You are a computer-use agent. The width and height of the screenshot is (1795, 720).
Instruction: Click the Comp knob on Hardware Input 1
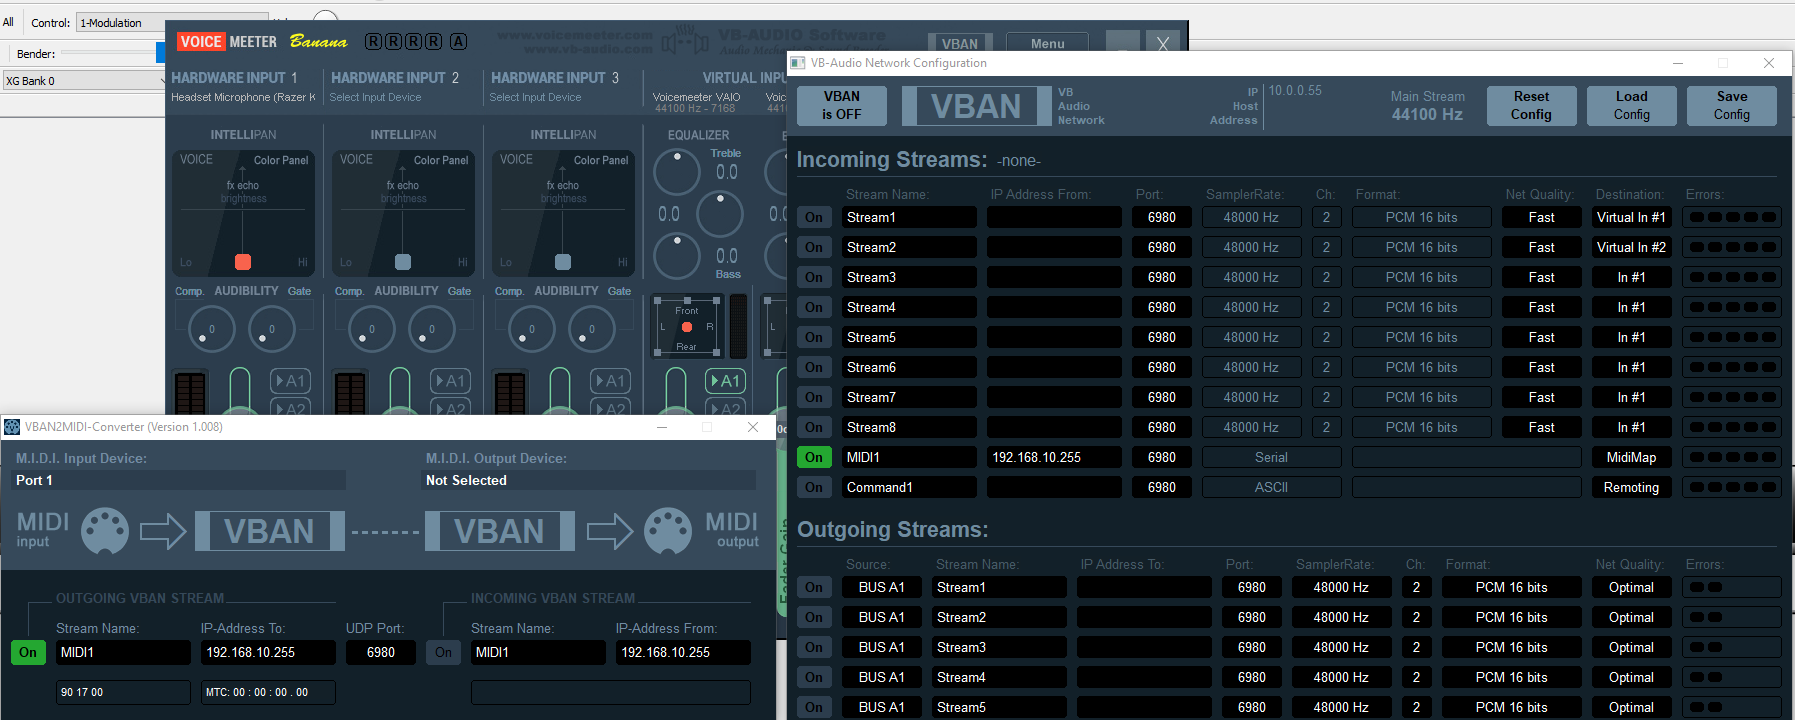[x=211, y=329]
